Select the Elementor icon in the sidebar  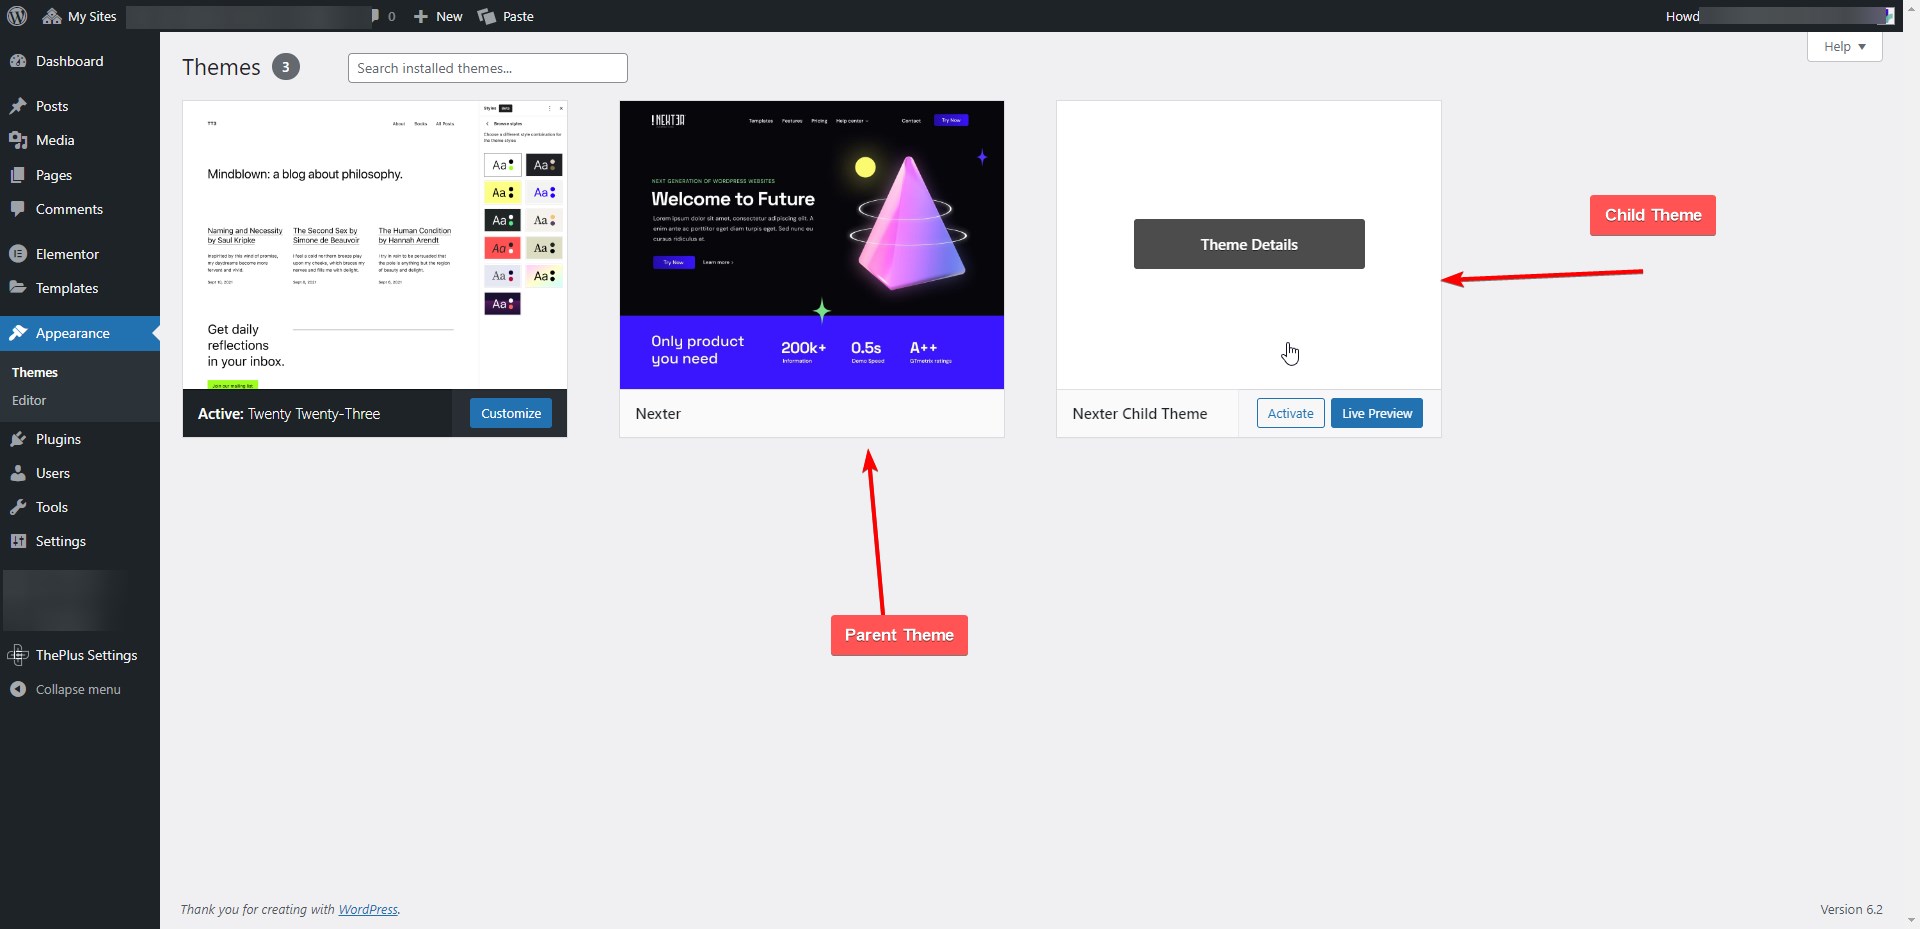point(18,253)
